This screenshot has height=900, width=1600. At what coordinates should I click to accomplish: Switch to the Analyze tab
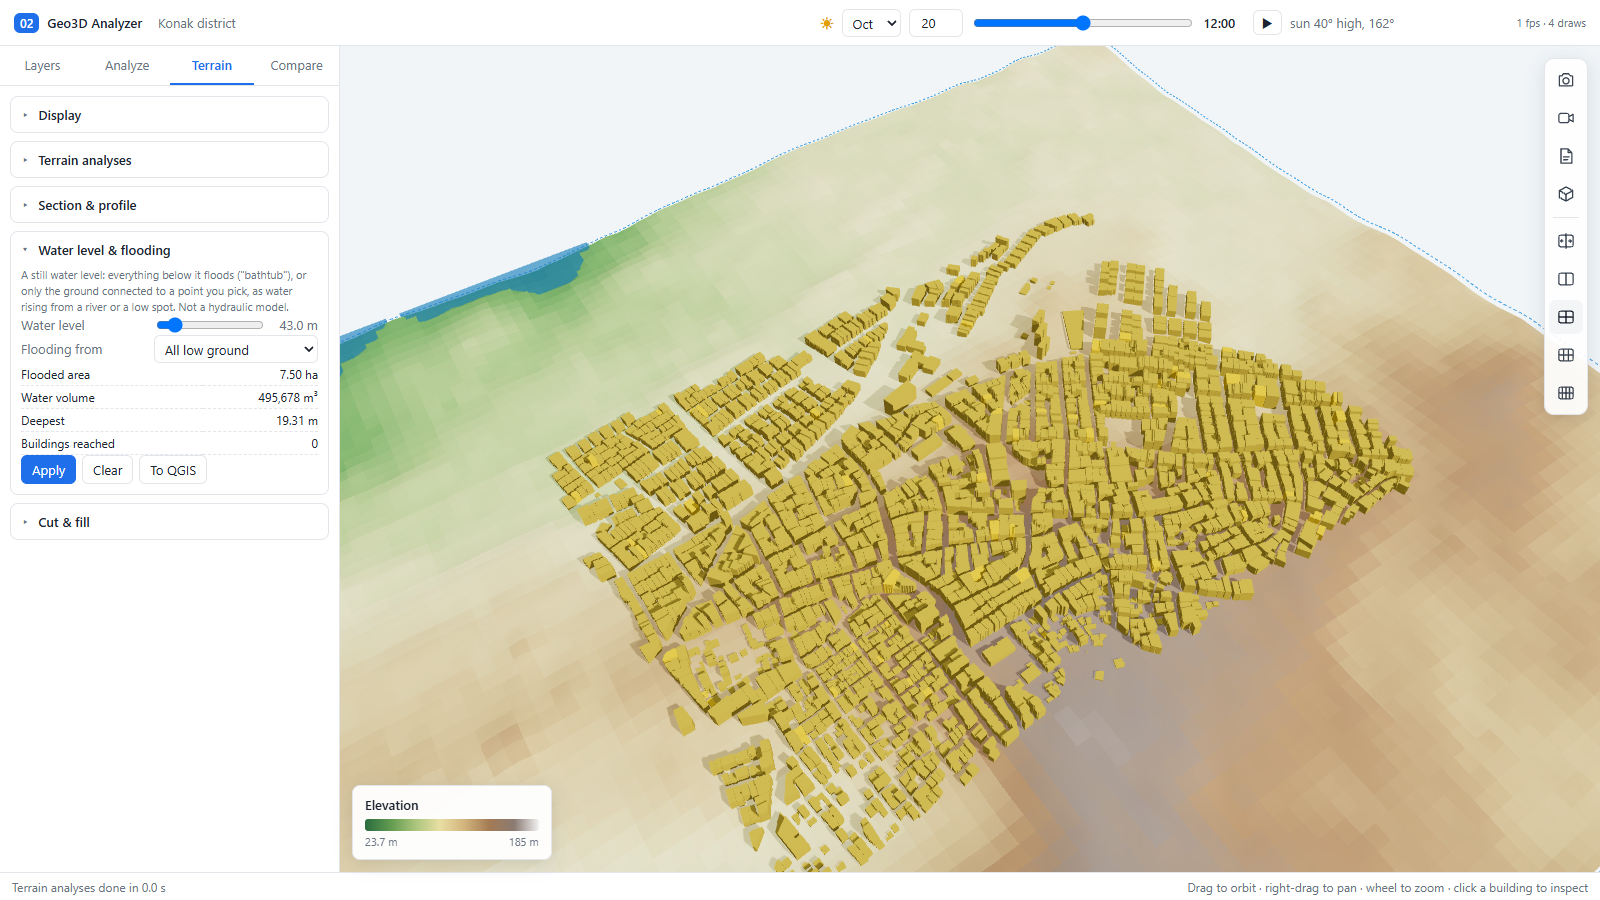pyautogui.click(x=127, y=66)
